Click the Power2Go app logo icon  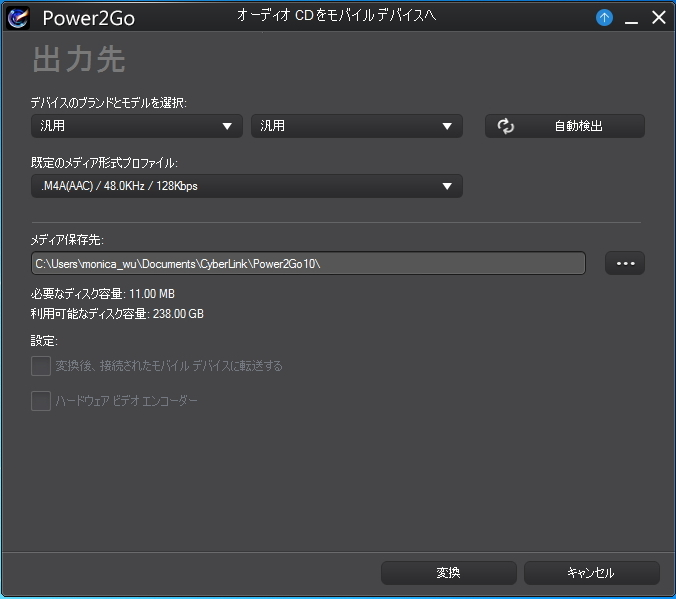18,18
